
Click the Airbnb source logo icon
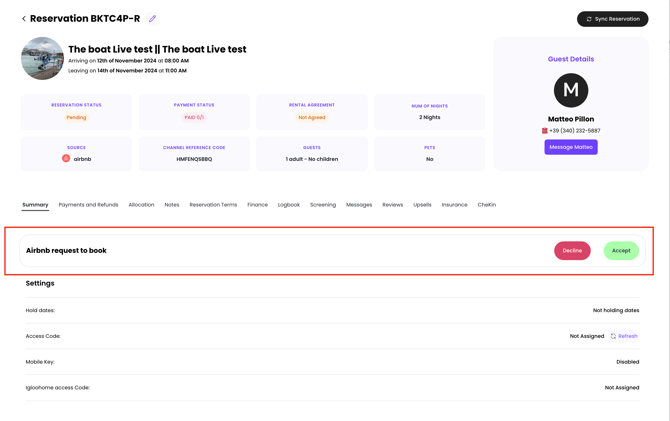[66, 159]
